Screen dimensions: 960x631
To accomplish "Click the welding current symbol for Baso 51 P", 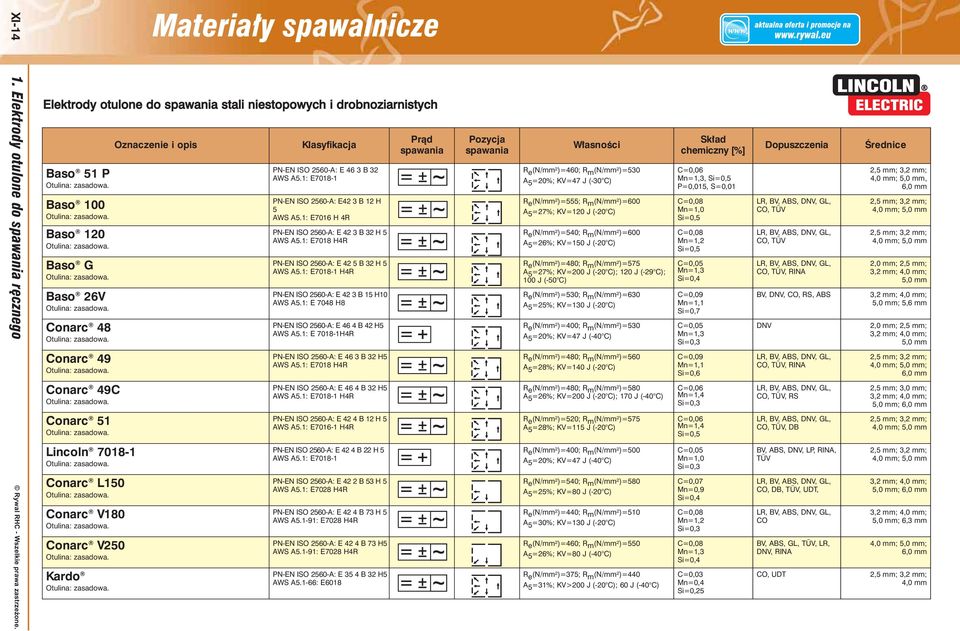I will pos(422,177).
